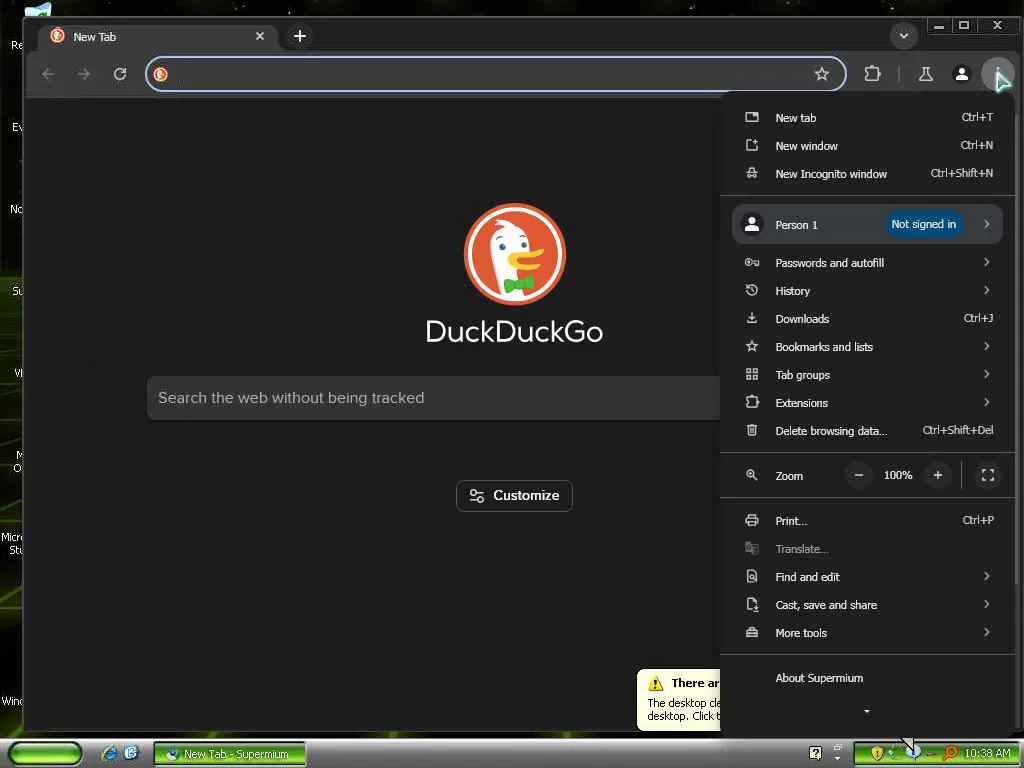This screenshot has height=768, width=1024.
Task: Close the three-dot browser menu button
Action: 997,74
